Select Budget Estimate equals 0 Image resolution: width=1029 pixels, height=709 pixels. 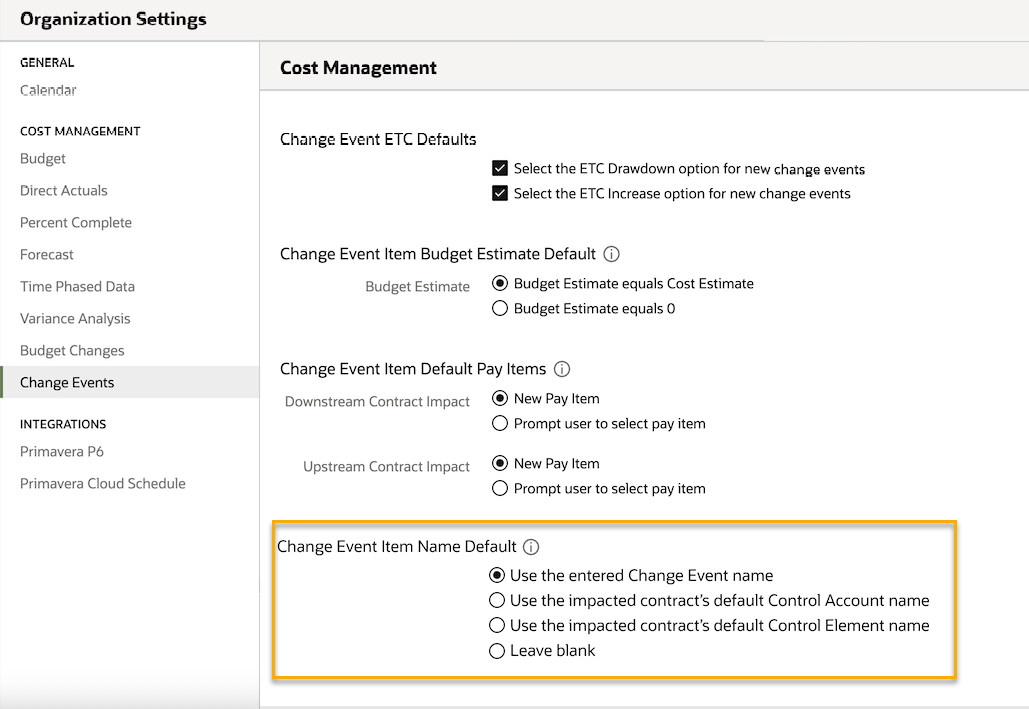(501, 309)
